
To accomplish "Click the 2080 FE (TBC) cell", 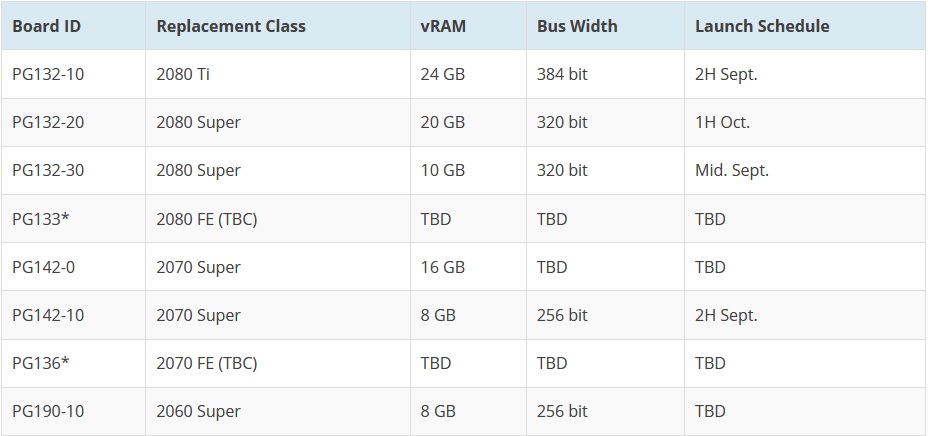I will [206, 218].
